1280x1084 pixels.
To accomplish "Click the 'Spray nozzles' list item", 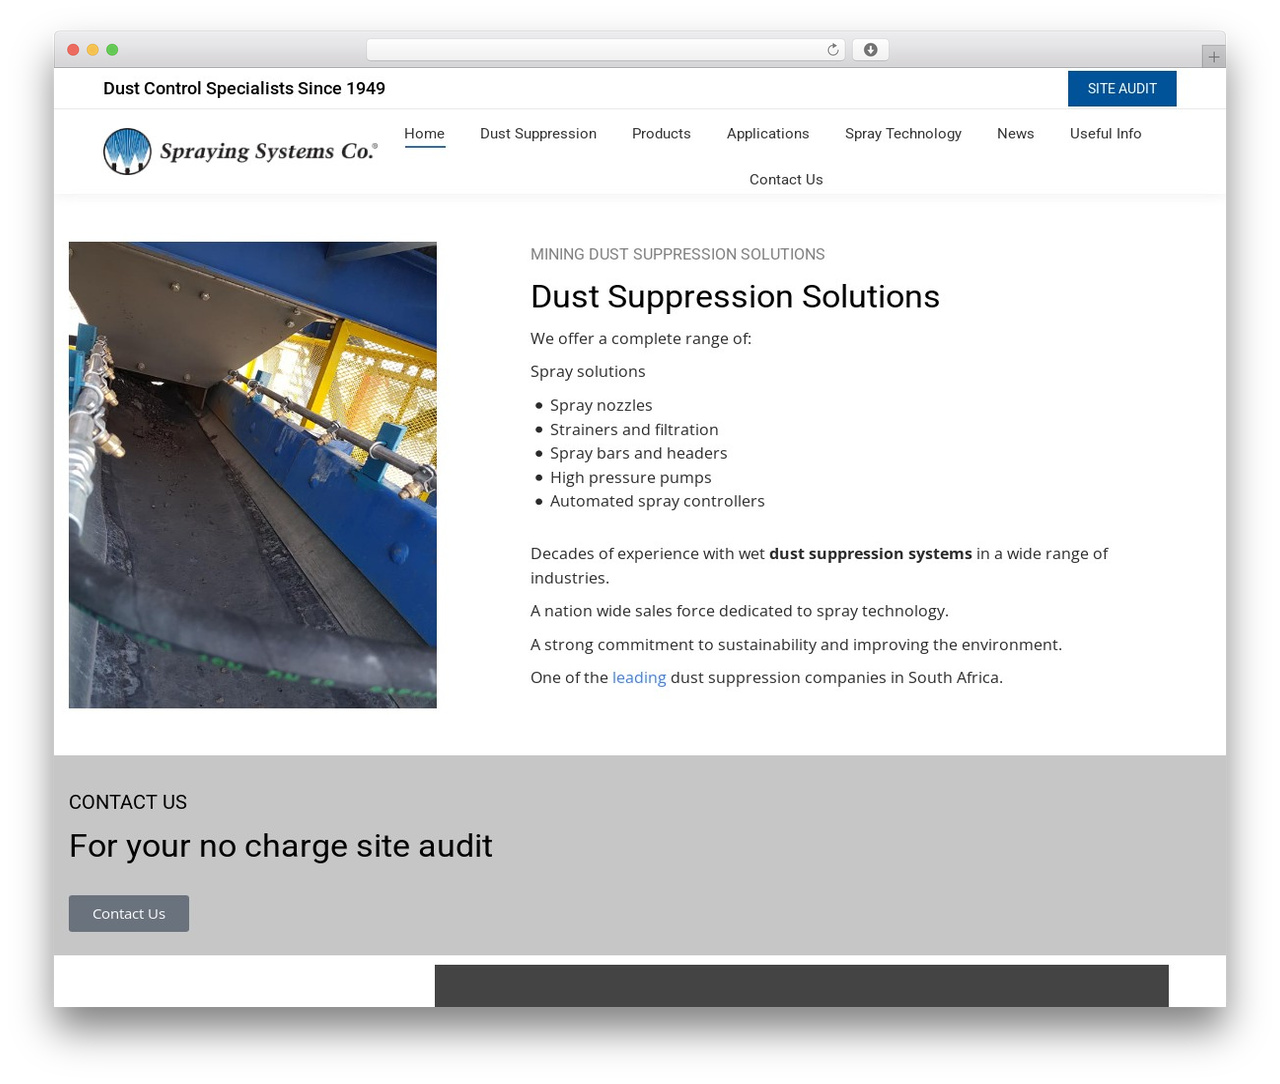I will (x=601, y=405).
